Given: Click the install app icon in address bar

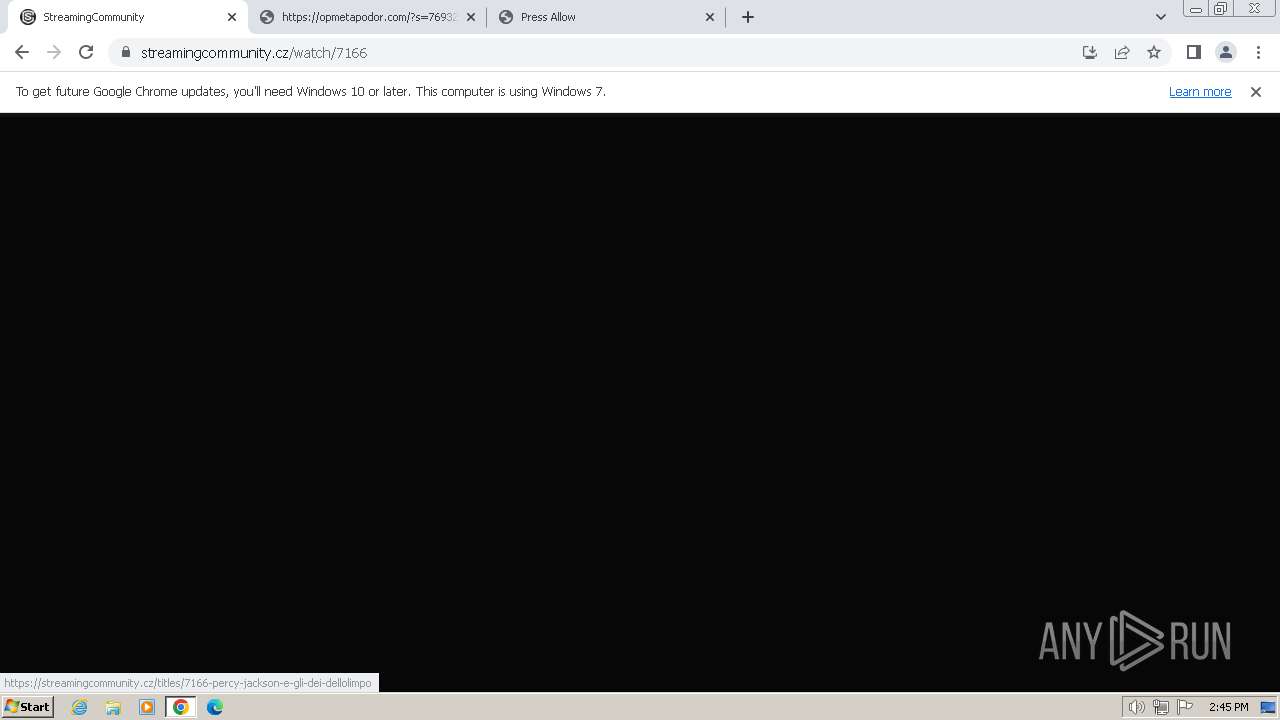Looking at the screenshot, I should (x=1090, y=52).
